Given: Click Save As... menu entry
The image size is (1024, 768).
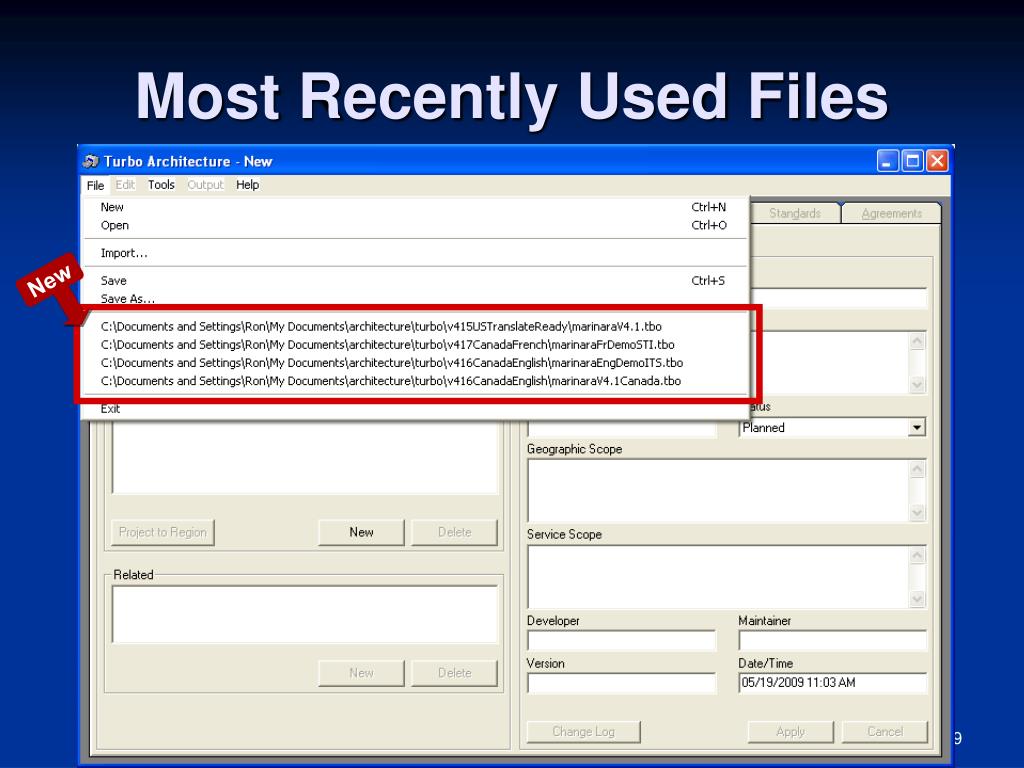Looking at the screenshot, I should pyautogui.click(x=414, y=298).
